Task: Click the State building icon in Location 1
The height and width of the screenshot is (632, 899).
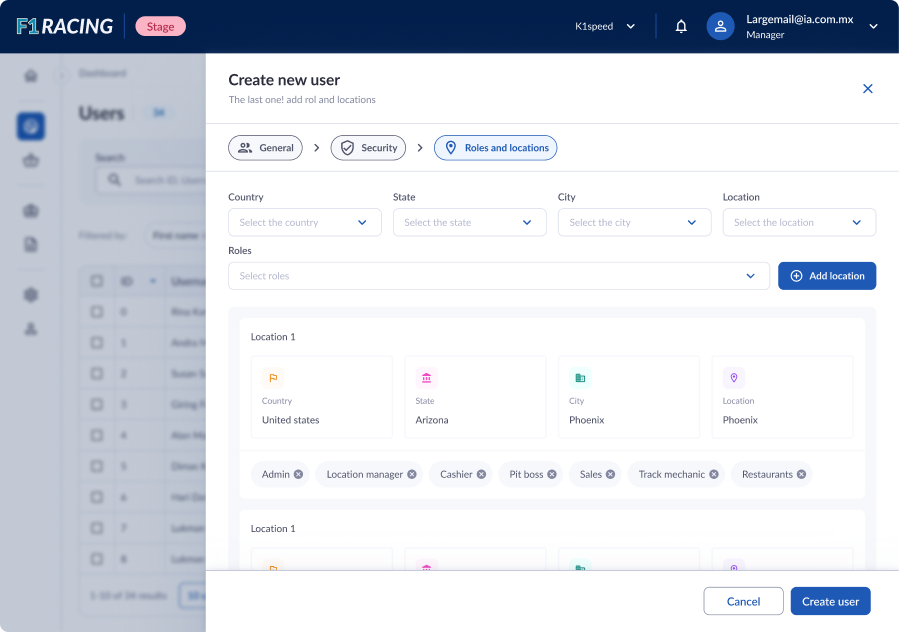Action: click(x=427, y=378)
